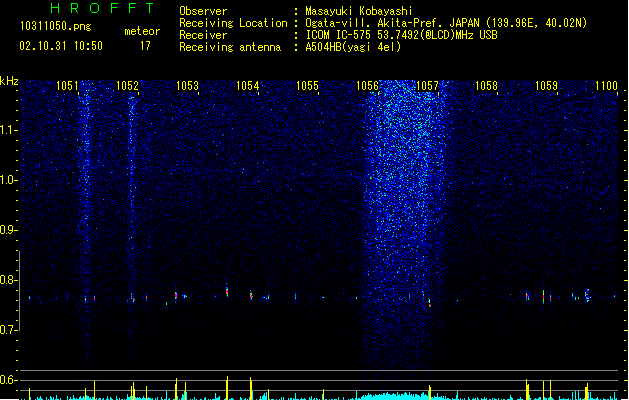Click the Ogata-vill. Akita-Pref. JAPAN location text

tap(446, 23)
